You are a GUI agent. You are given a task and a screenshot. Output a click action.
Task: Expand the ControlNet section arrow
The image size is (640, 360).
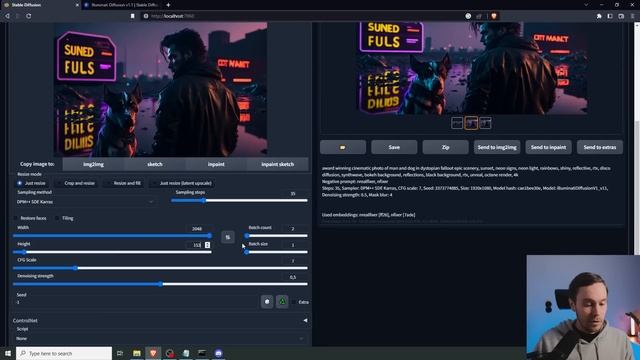point(305,321)
